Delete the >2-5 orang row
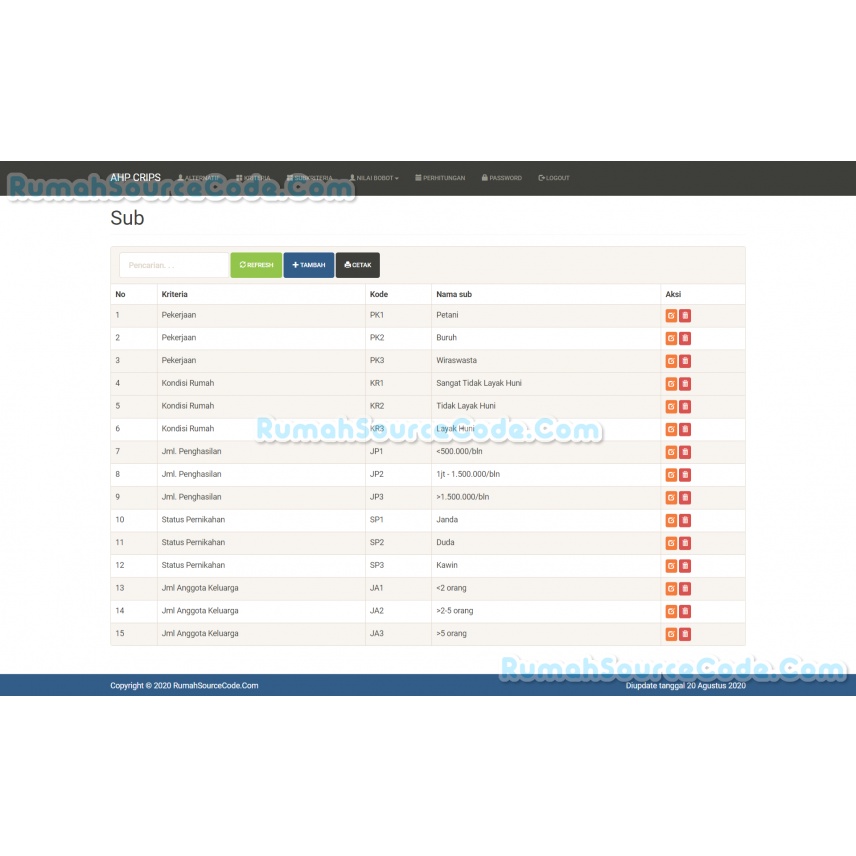This screenshot has height=856, width=856. [x=685, y=611]
